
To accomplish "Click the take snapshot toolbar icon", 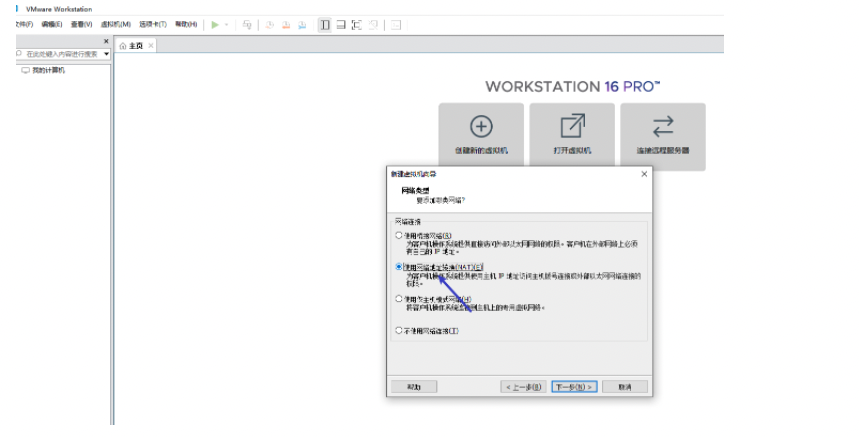I will (x=270, y=24).
